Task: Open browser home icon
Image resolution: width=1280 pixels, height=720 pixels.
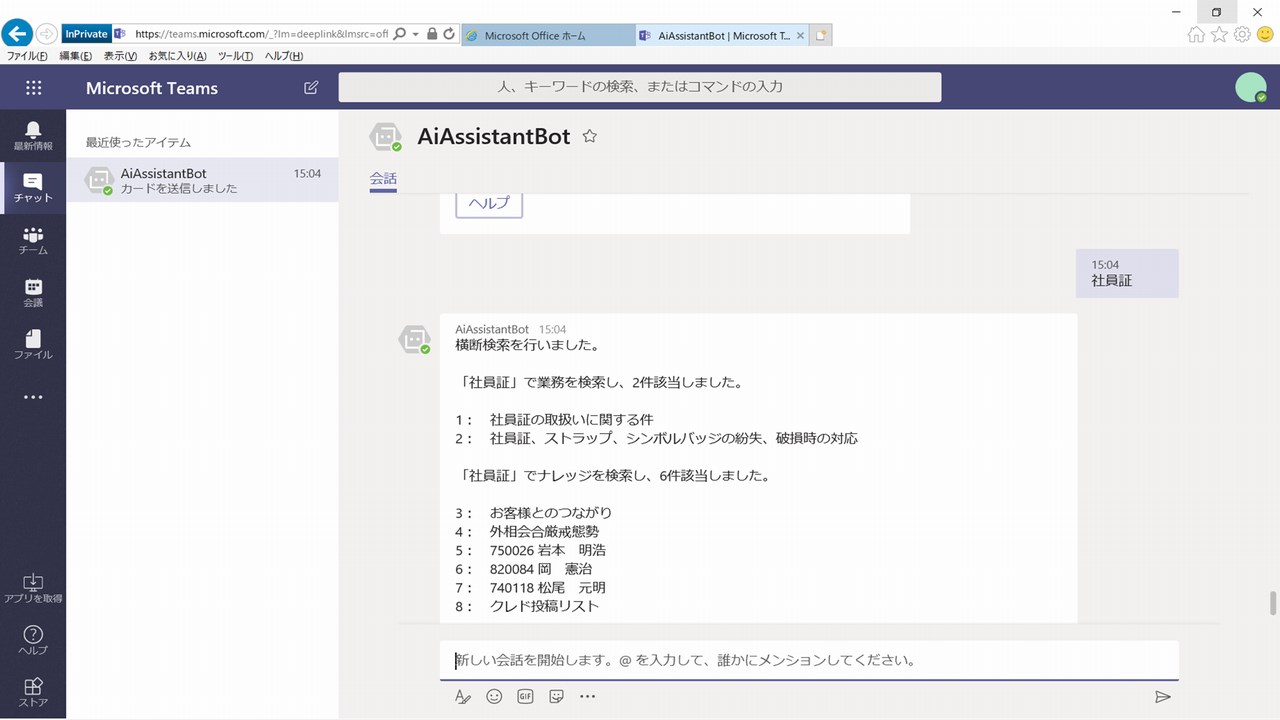Action: tap(1196, 34)
